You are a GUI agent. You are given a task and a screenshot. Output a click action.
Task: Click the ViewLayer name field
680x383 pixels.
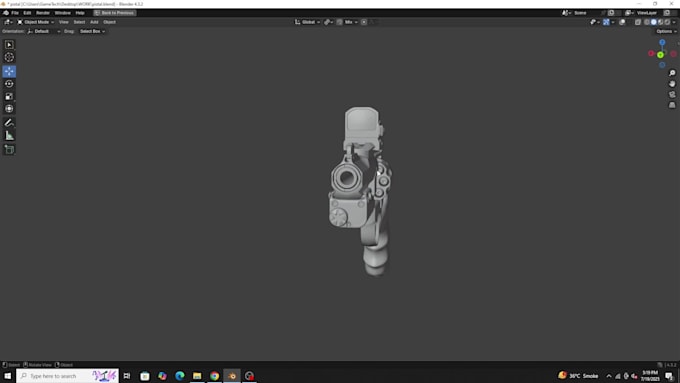(x=647, y=13)
